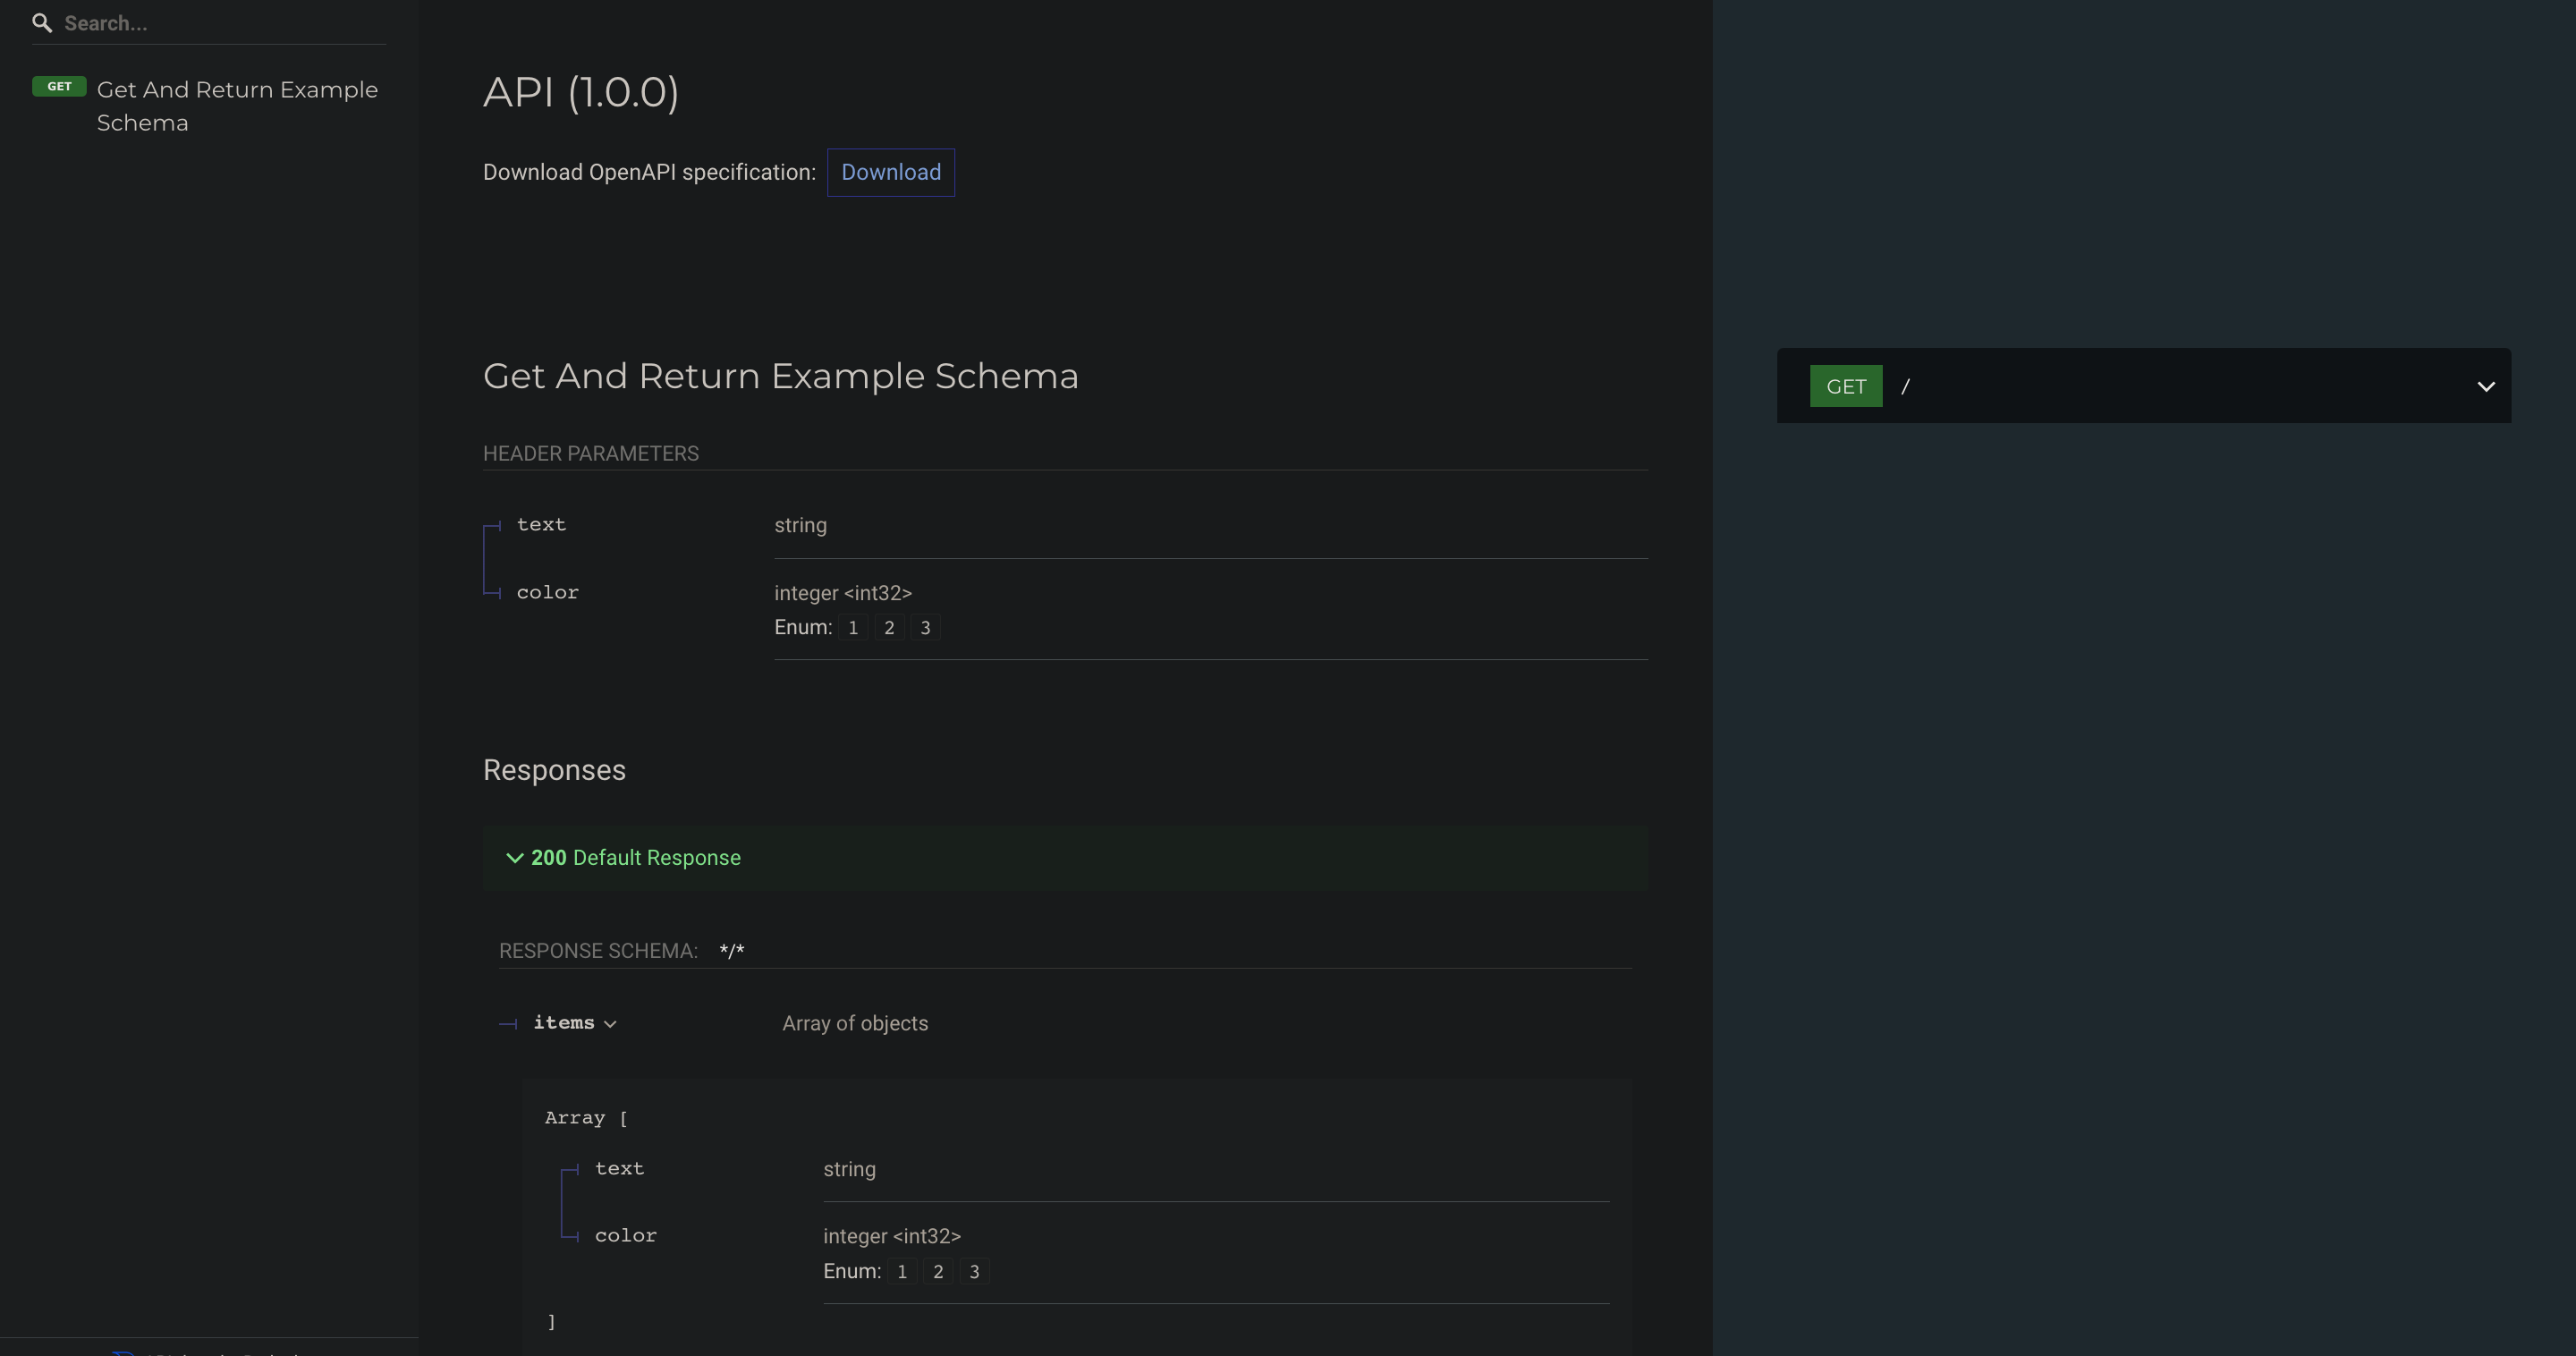Click enum value 3 in response schema
This screenshot has height=1356, width=2576.
pos(973,1272)
